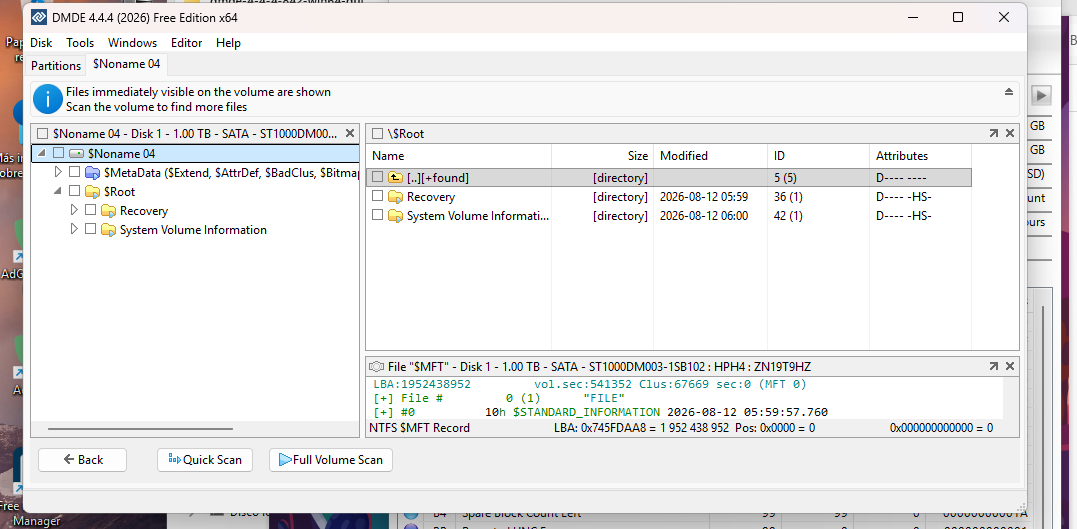Expand the [+] File # record line

pyautogui.click(x=381, y=398)
